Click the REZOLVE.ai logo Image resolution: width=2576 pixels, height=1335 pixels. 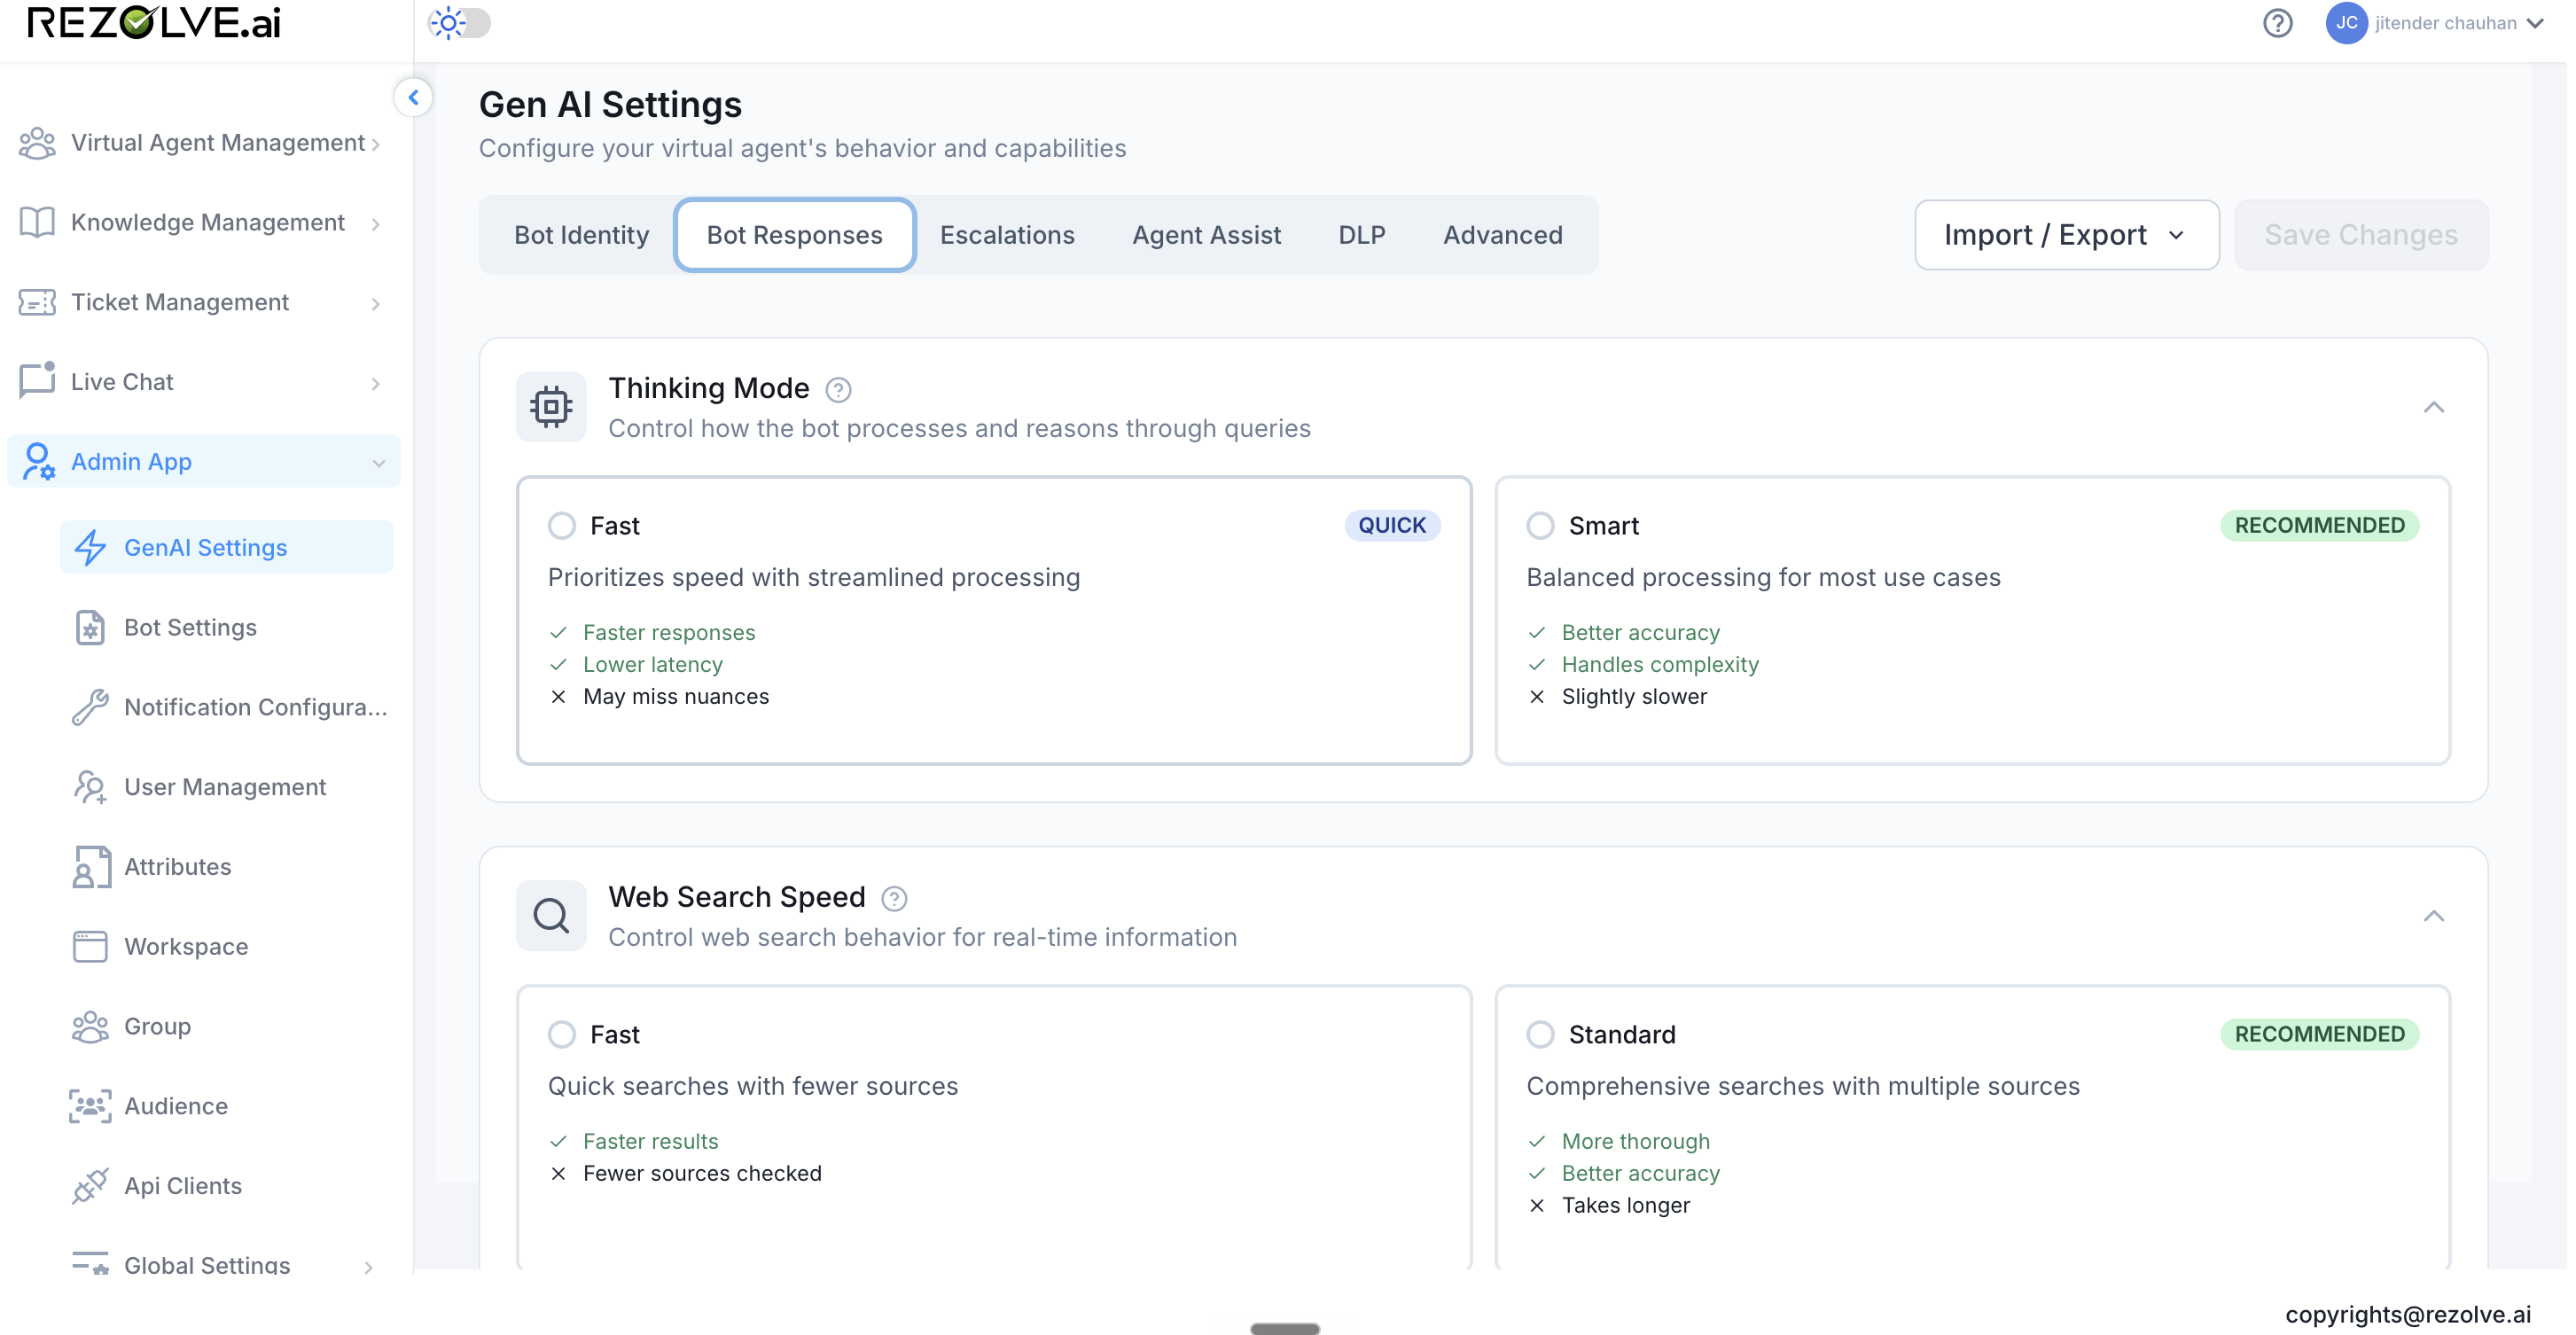coord(154,23)
